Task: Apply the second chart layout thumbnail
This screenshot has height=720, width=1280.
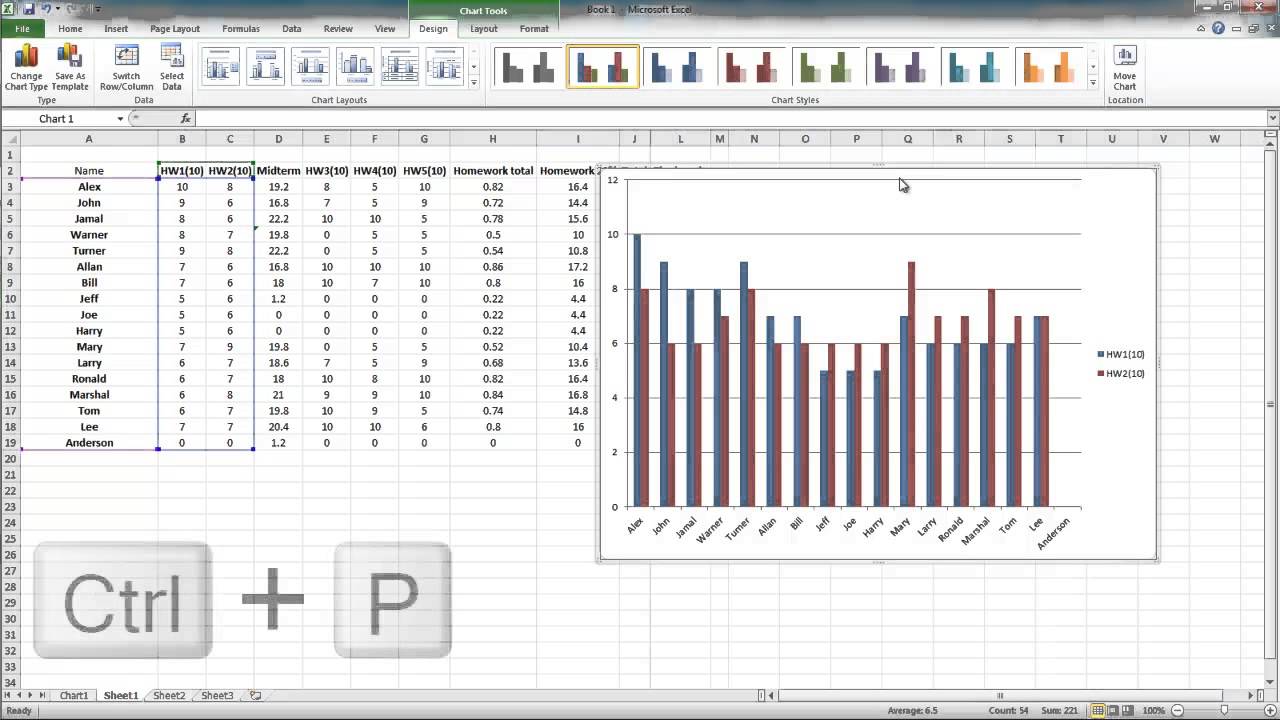Action: click(x=266, y=67)
